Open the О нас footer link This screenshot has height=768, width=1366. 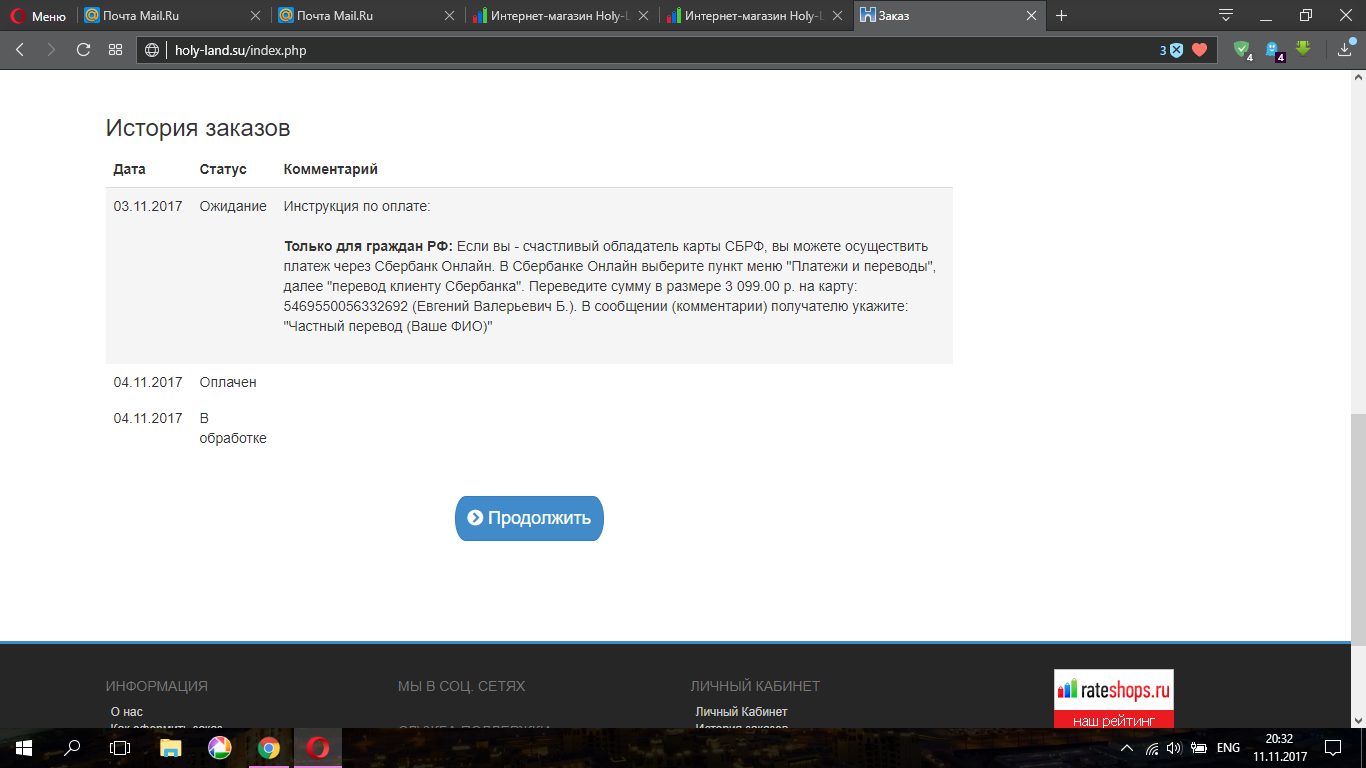(x=127, y=712)
